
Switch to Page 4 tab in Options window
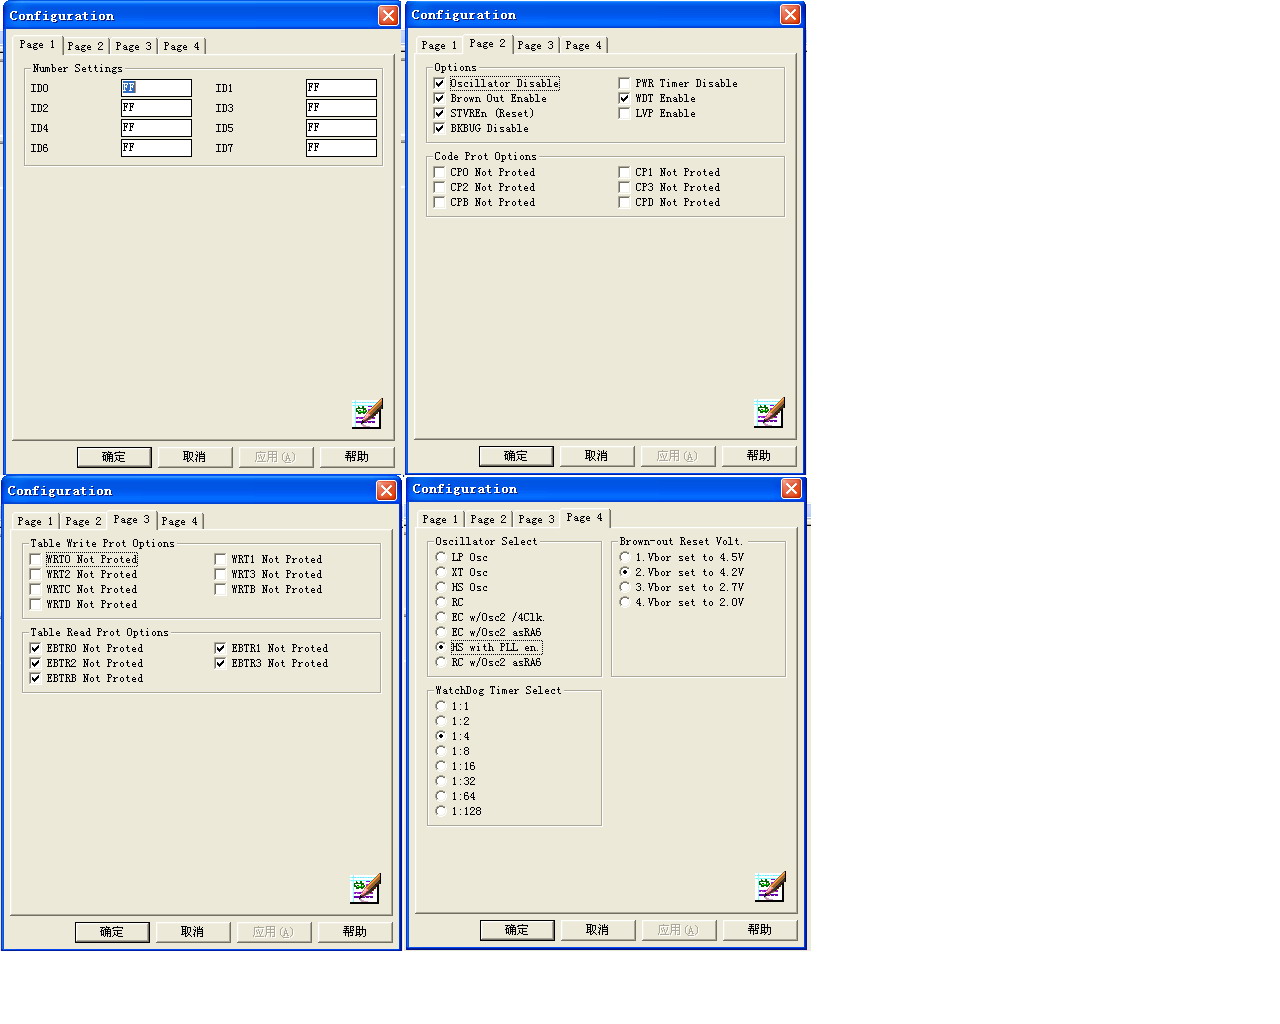pyautogui.click(x=584, y=45)
